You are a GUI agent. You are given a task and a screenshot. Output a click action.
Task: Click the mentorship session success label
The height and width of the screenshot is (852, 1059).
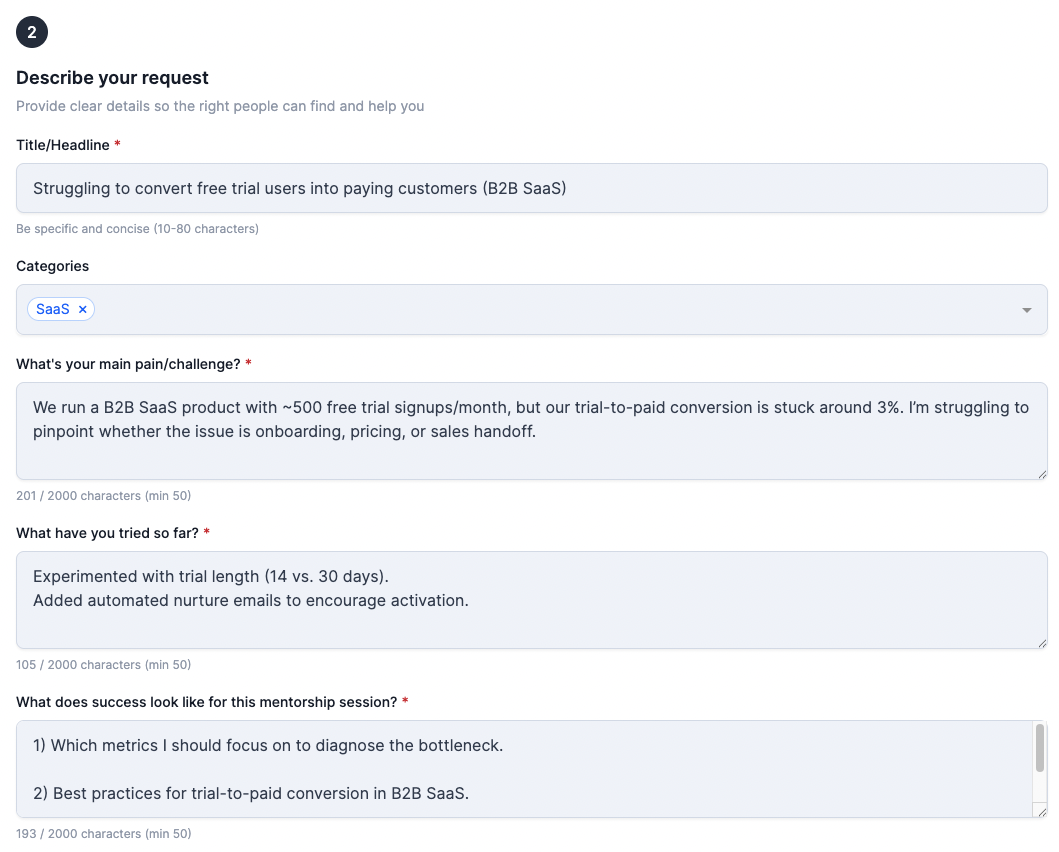pyautogui.click(x=206, y=702)
